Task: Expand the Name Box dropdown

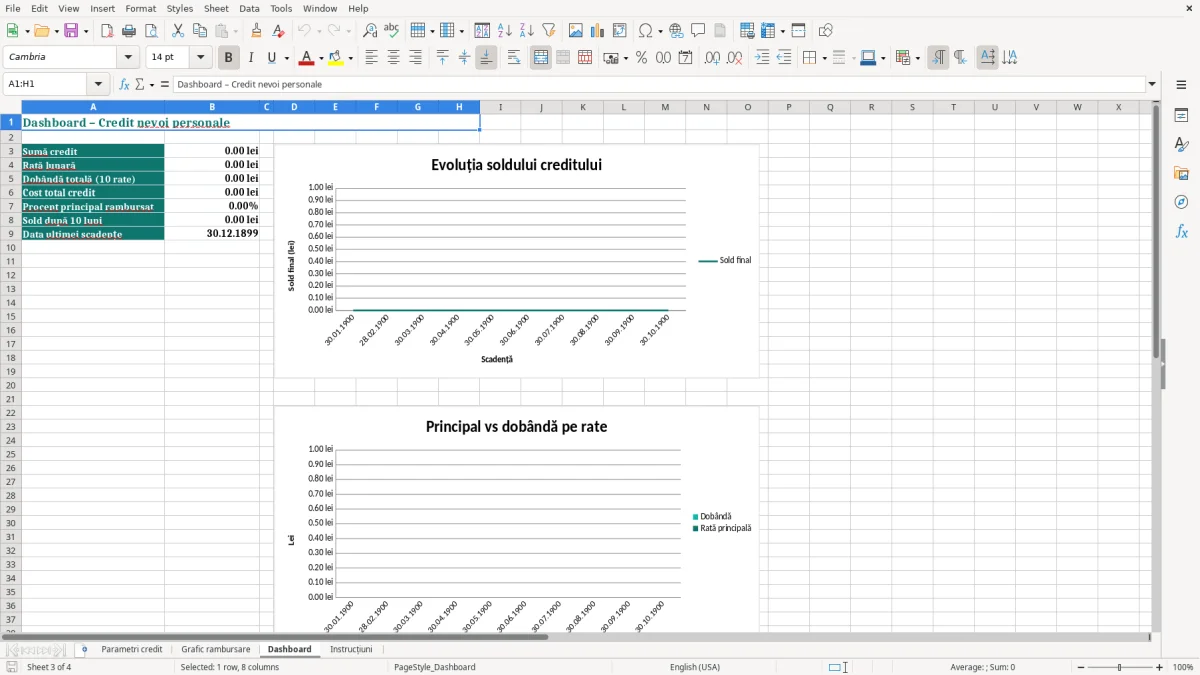Action: coord(98,85)
